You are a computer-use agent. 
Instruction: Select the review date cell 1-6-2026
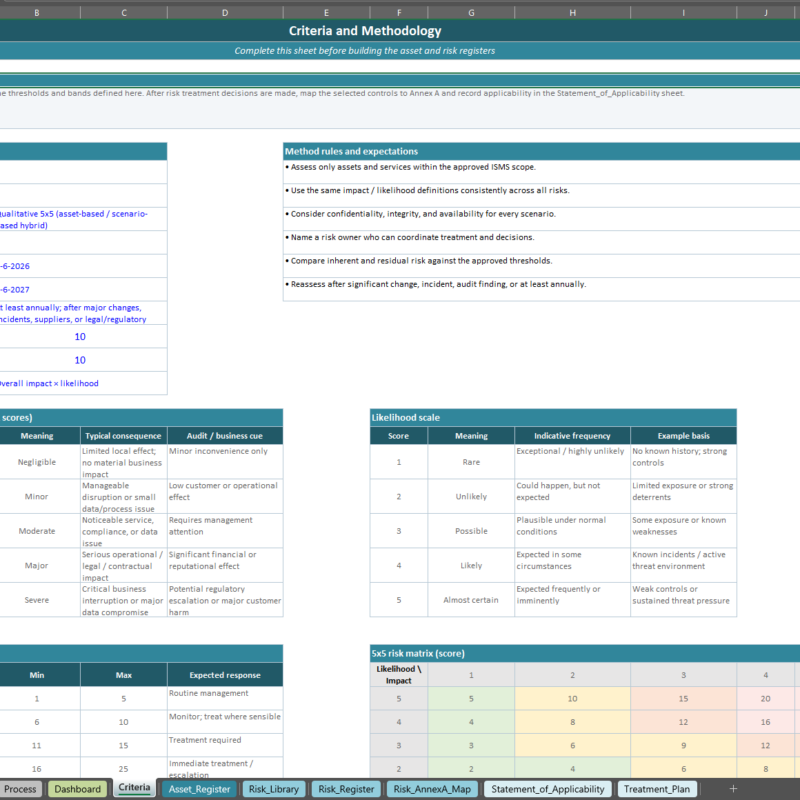click(80, 266)
